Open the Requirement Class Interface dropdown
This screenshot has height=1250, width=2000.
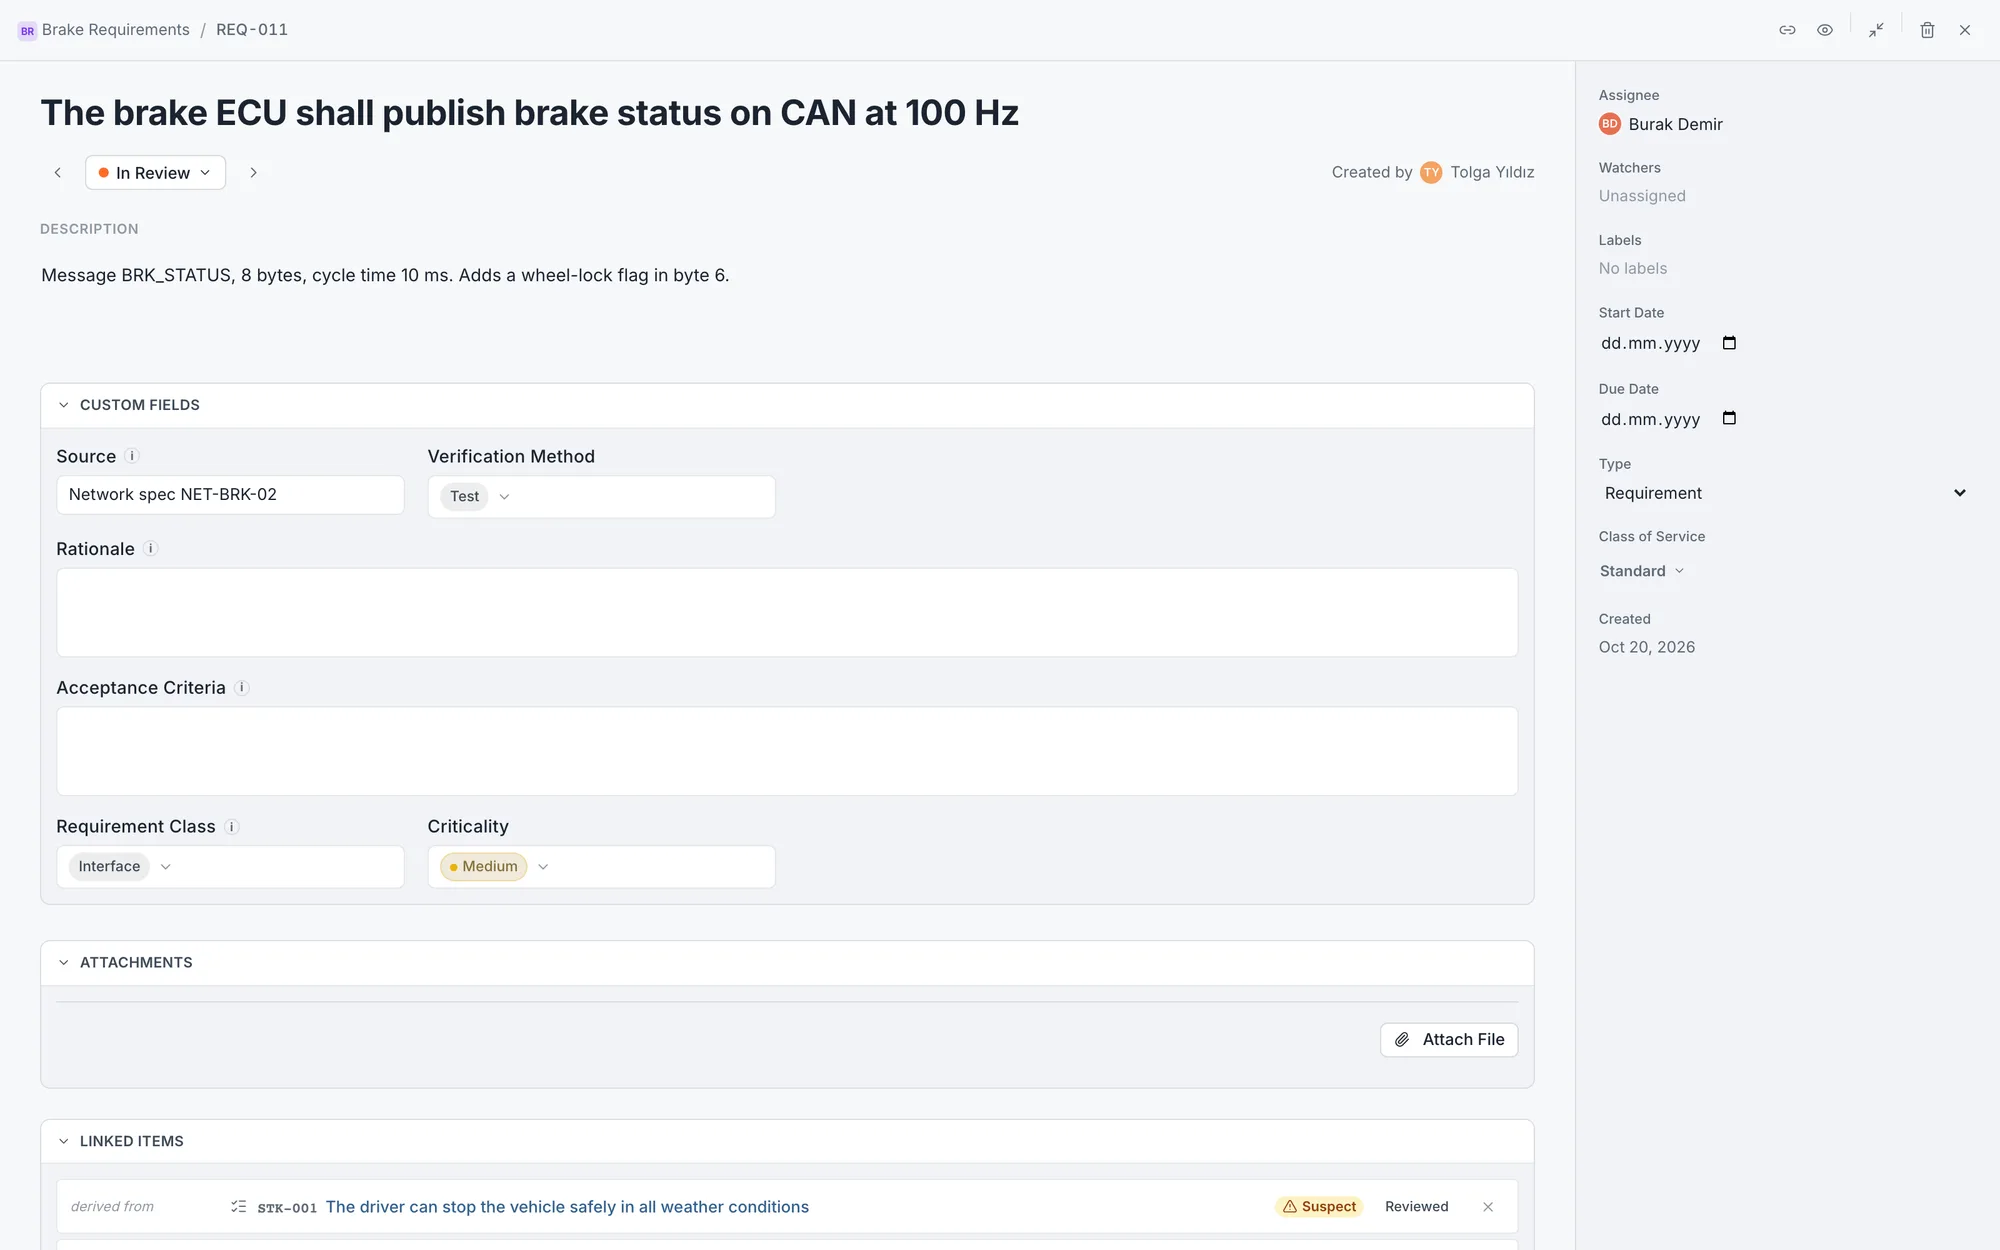coord(230,867)
